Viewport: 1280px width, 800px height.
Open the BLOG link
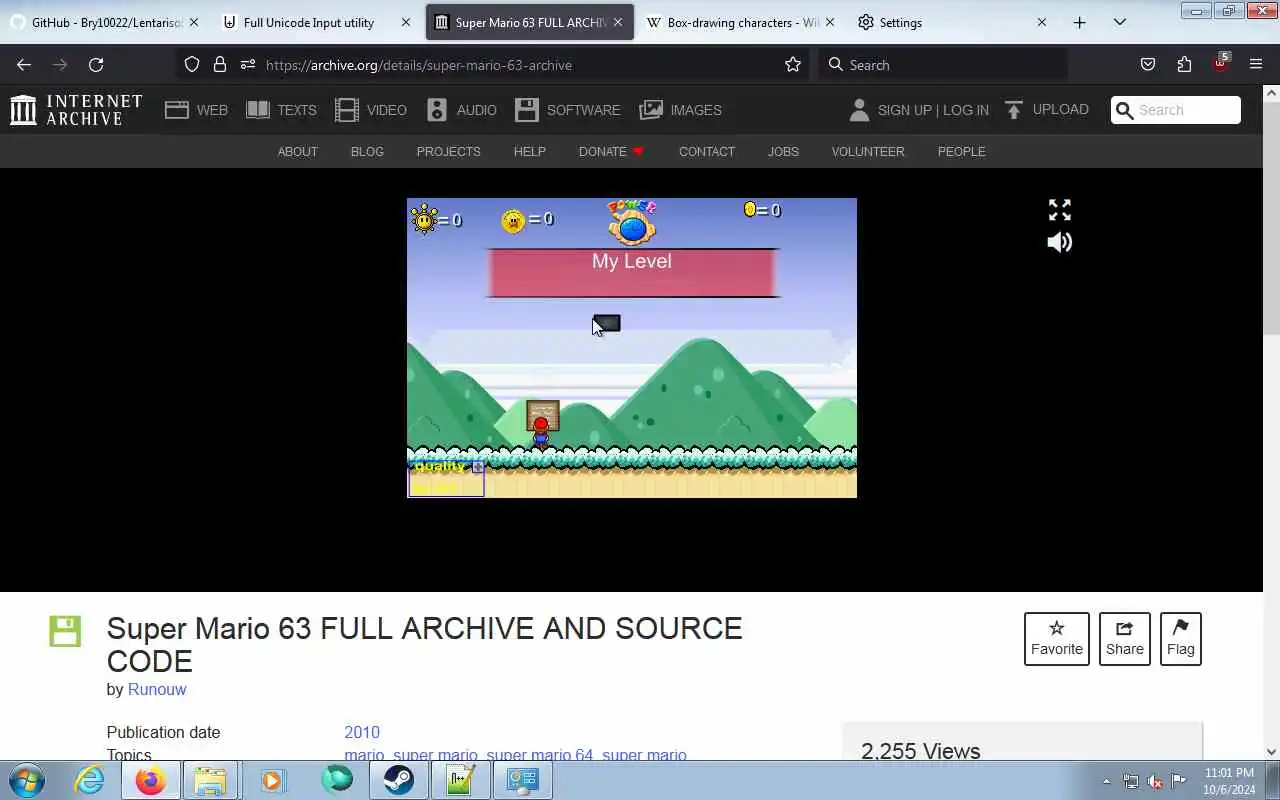367,152
